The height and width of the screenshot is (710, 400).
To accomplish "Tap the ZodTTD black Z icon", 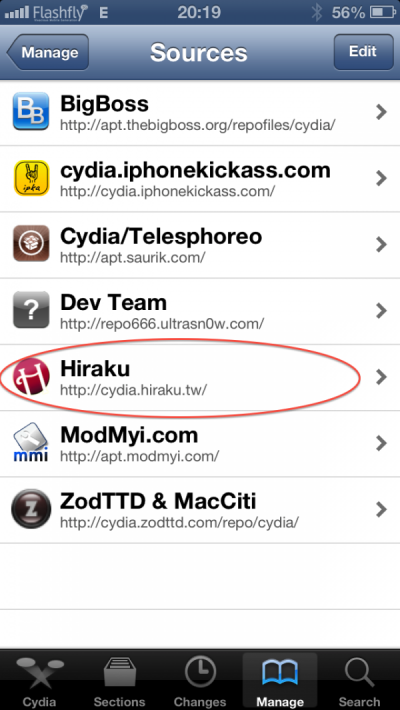I will pyautogui.click(x=31, y=509).
